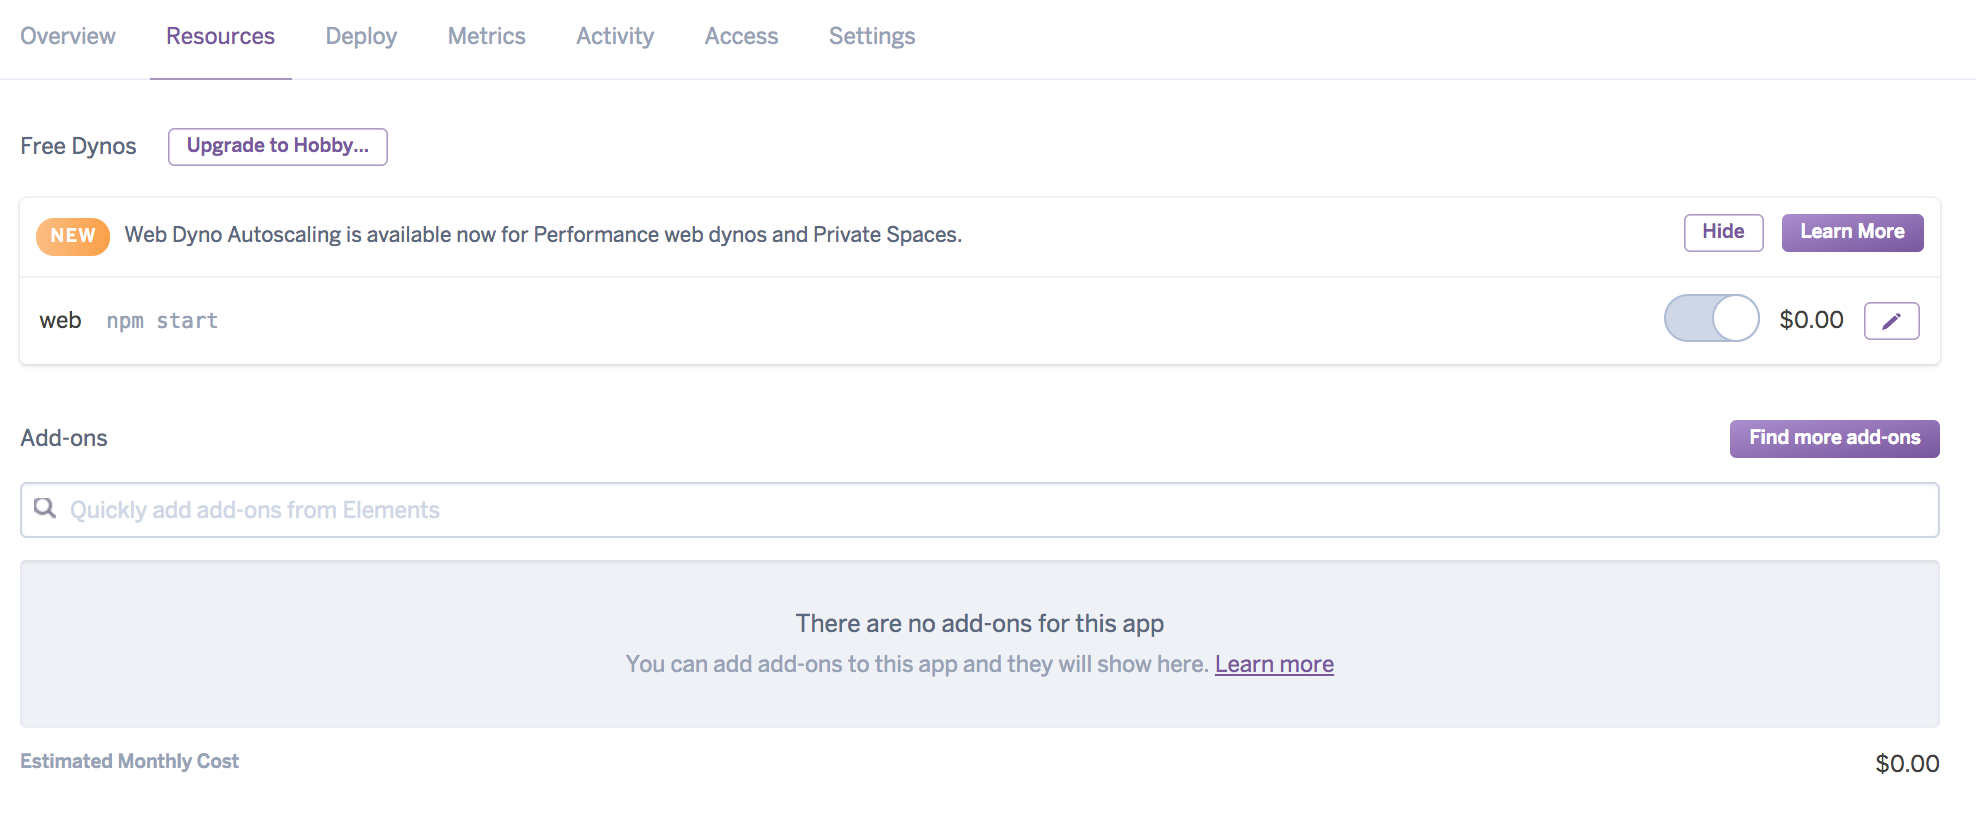Open the Overview tab
Image resolution: width=1976 pixels, height=814 pixels.
coord(68,37)
